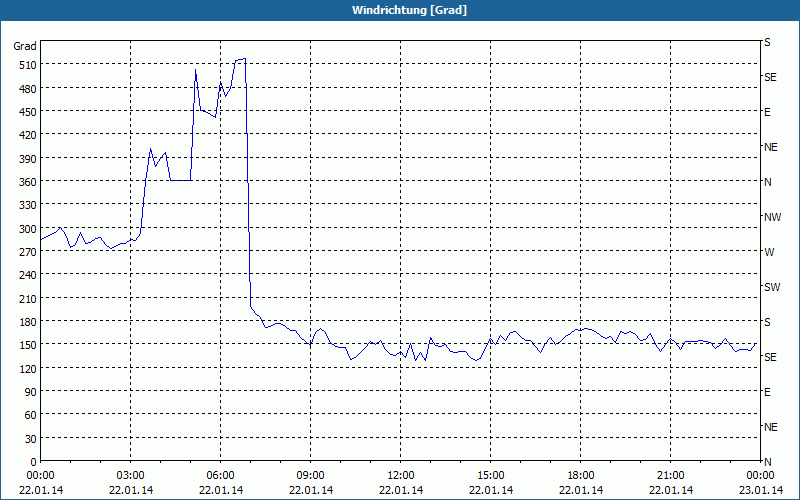Screen dimensions: 800x500
Task: Pick the 09:00 time tick label
Action: [x=311, y=476]
